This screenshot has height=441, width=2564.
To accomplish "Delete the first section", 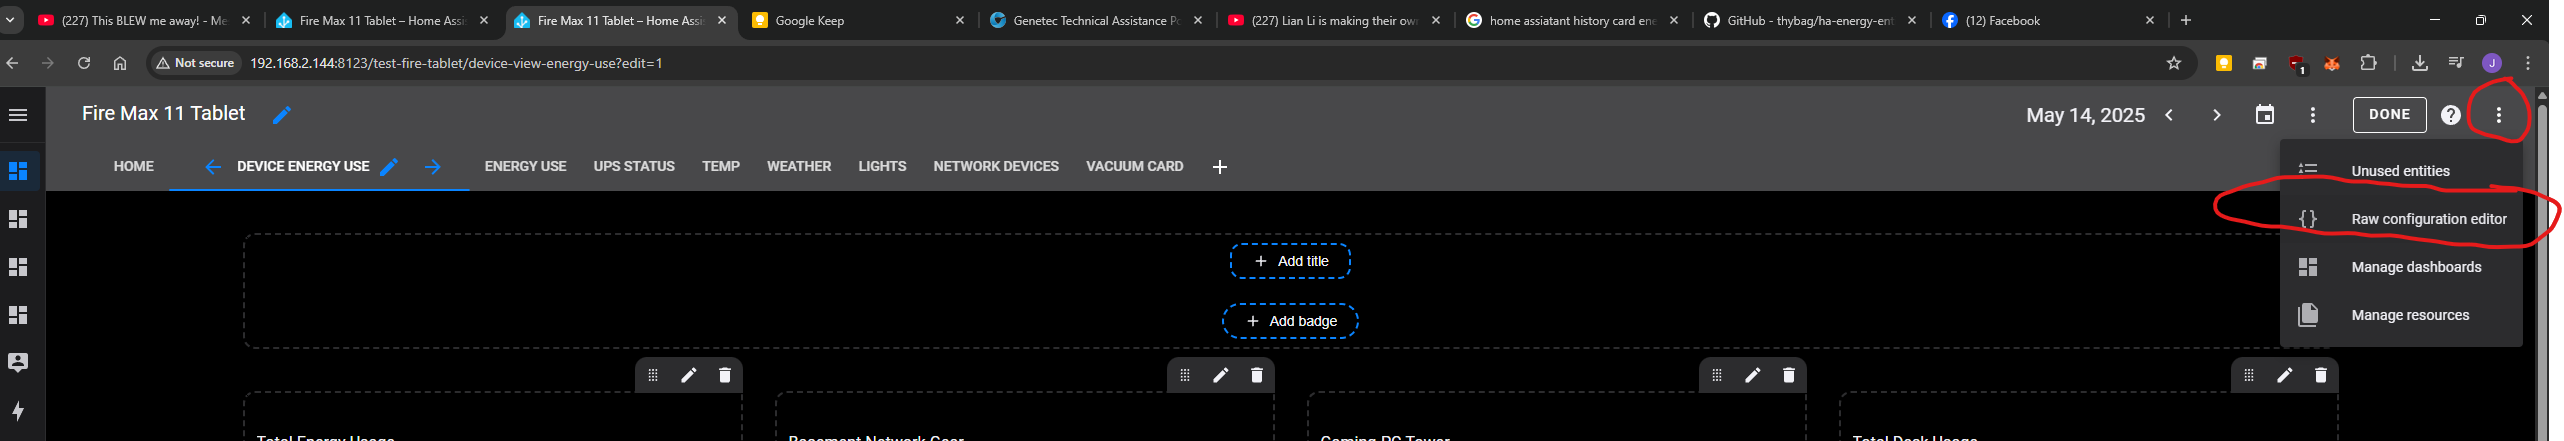I will click(x=725, y=375).
